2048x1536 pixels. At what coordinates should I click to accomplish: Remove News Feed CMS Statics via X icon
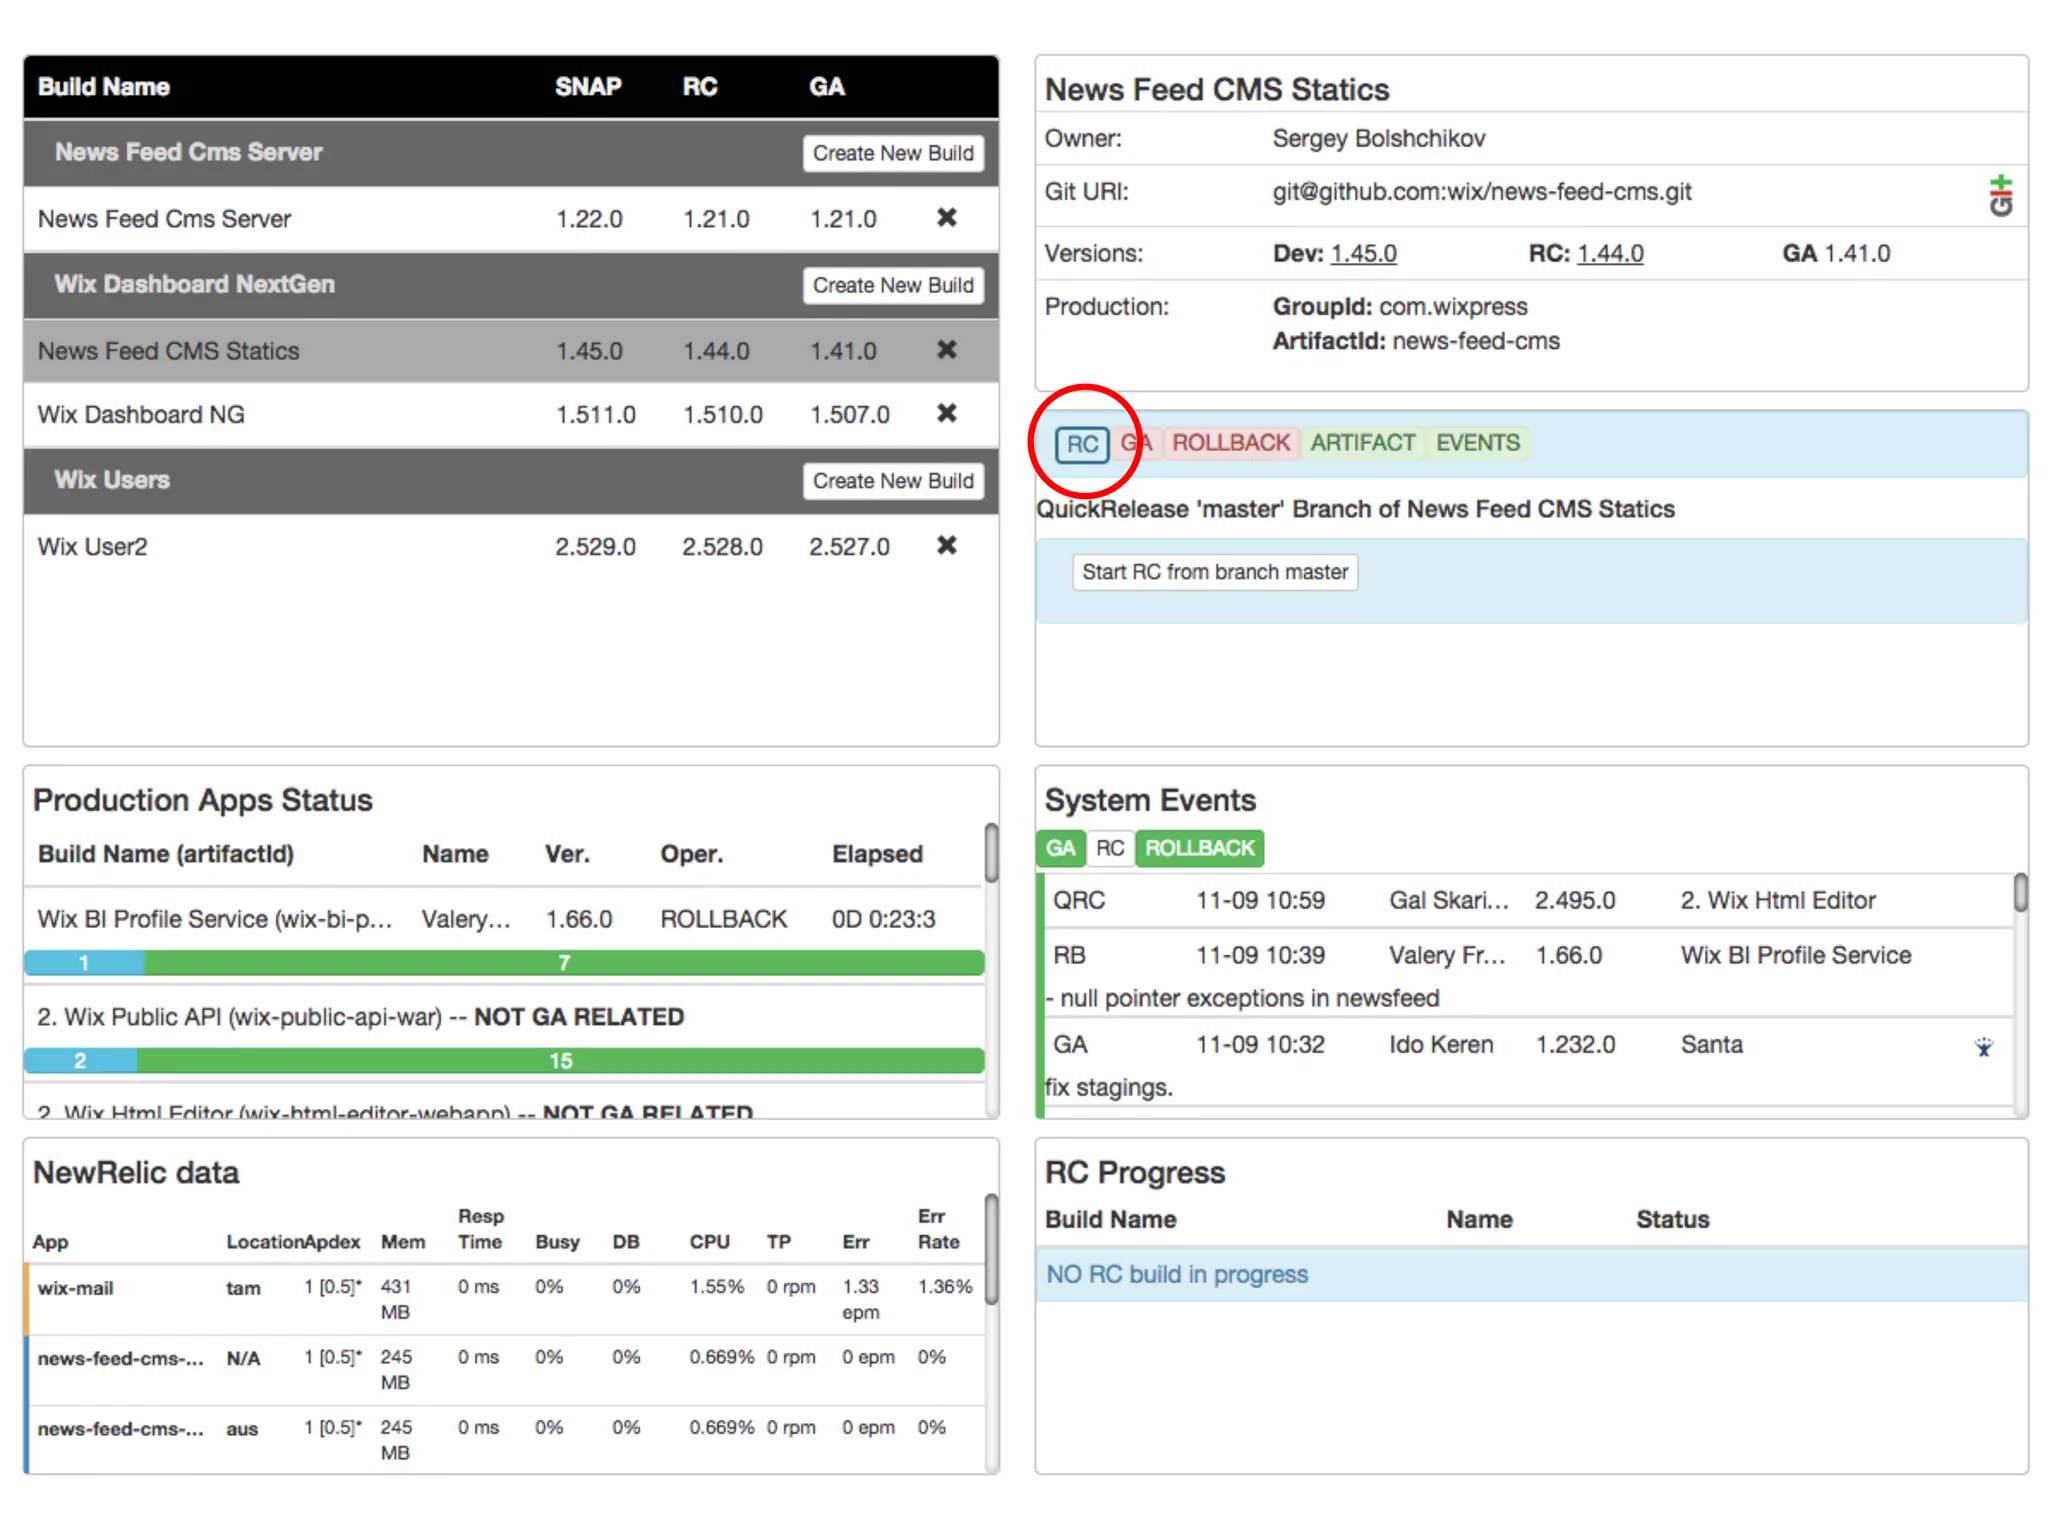946,349
